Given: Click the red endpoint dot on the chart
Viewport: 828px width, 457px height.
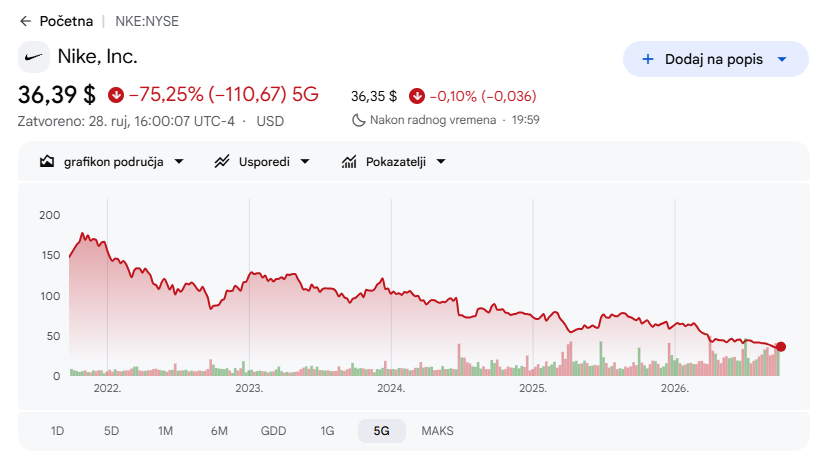Looking at the screenshot, I should pyautogui.click(x=780, y=347).
